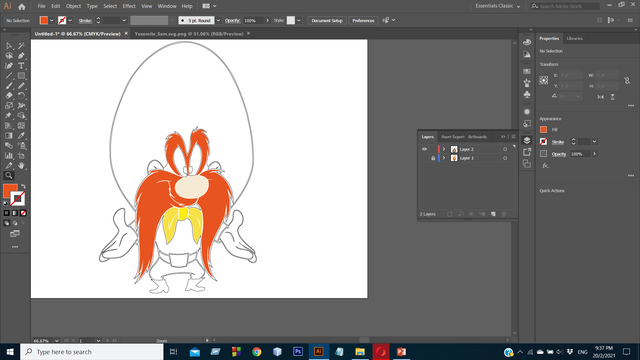Toggle Layer 1 visibility box
Image resolution: width=640 pixels, height=360 pixels.
coord(424,158)
